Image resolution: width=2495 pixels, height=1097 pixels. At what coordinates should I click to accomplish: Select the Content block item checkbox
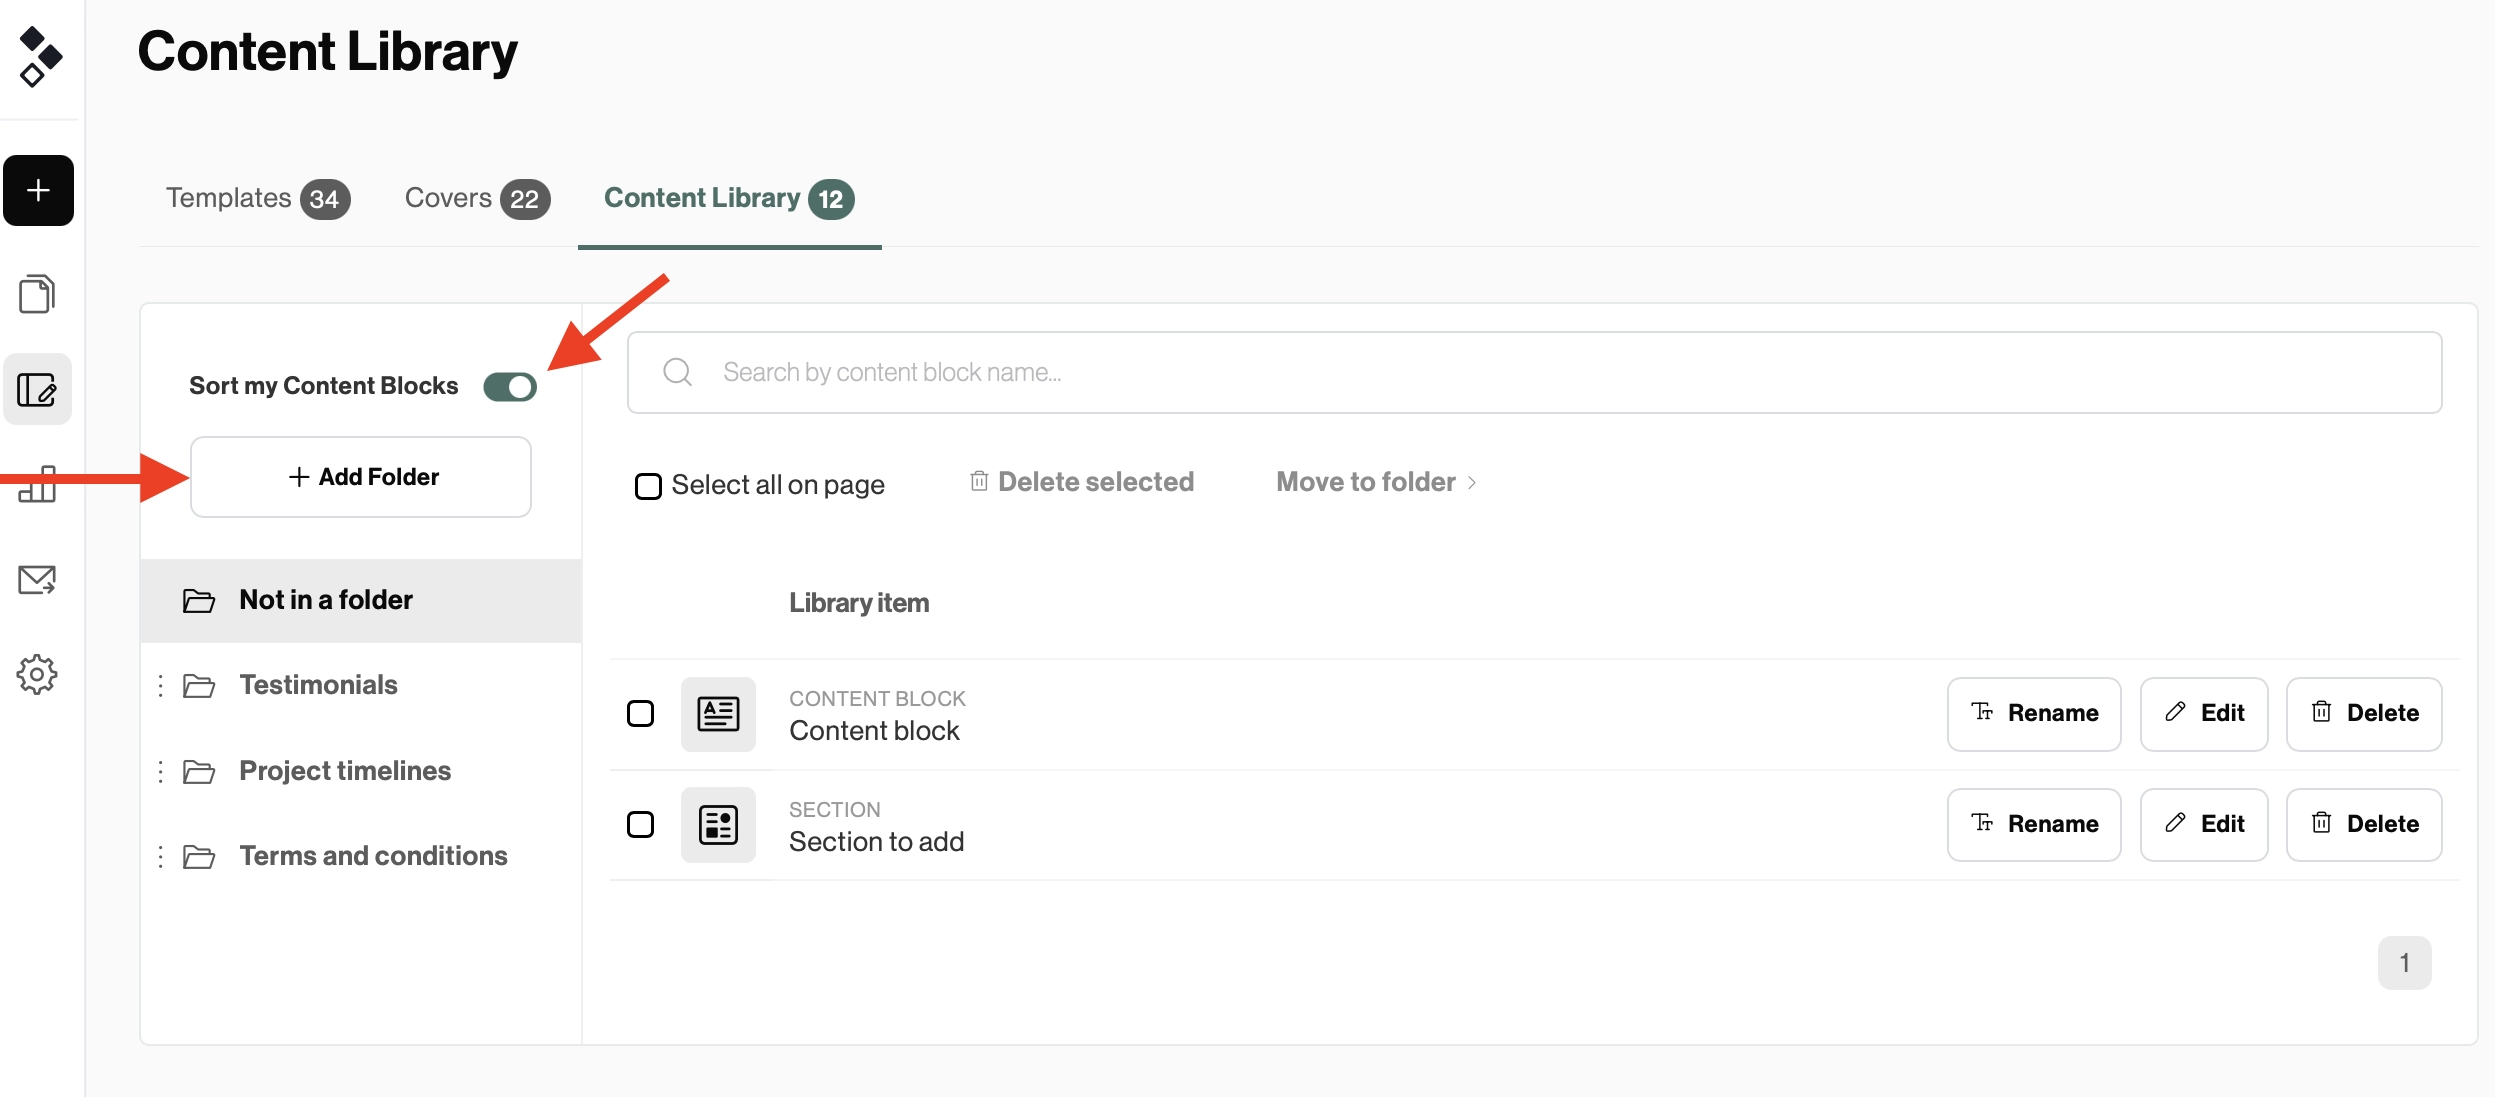point(641,713)
